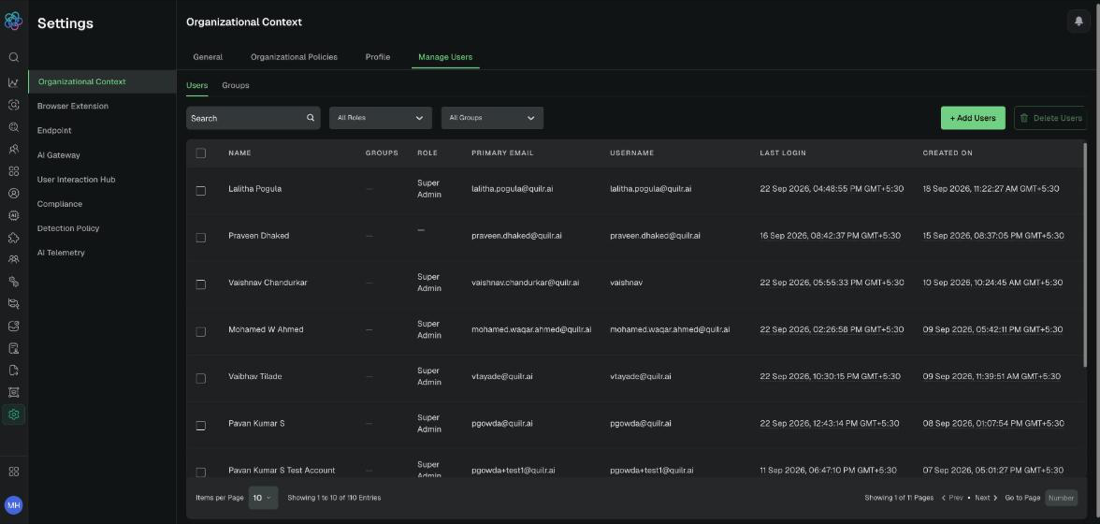Click the + Add Users button

pos(972,118)
